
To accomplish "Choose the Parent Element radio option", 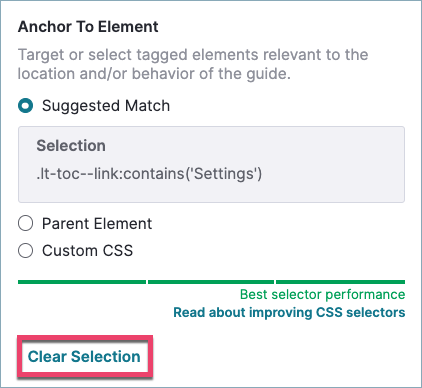I will coord(25,223).
